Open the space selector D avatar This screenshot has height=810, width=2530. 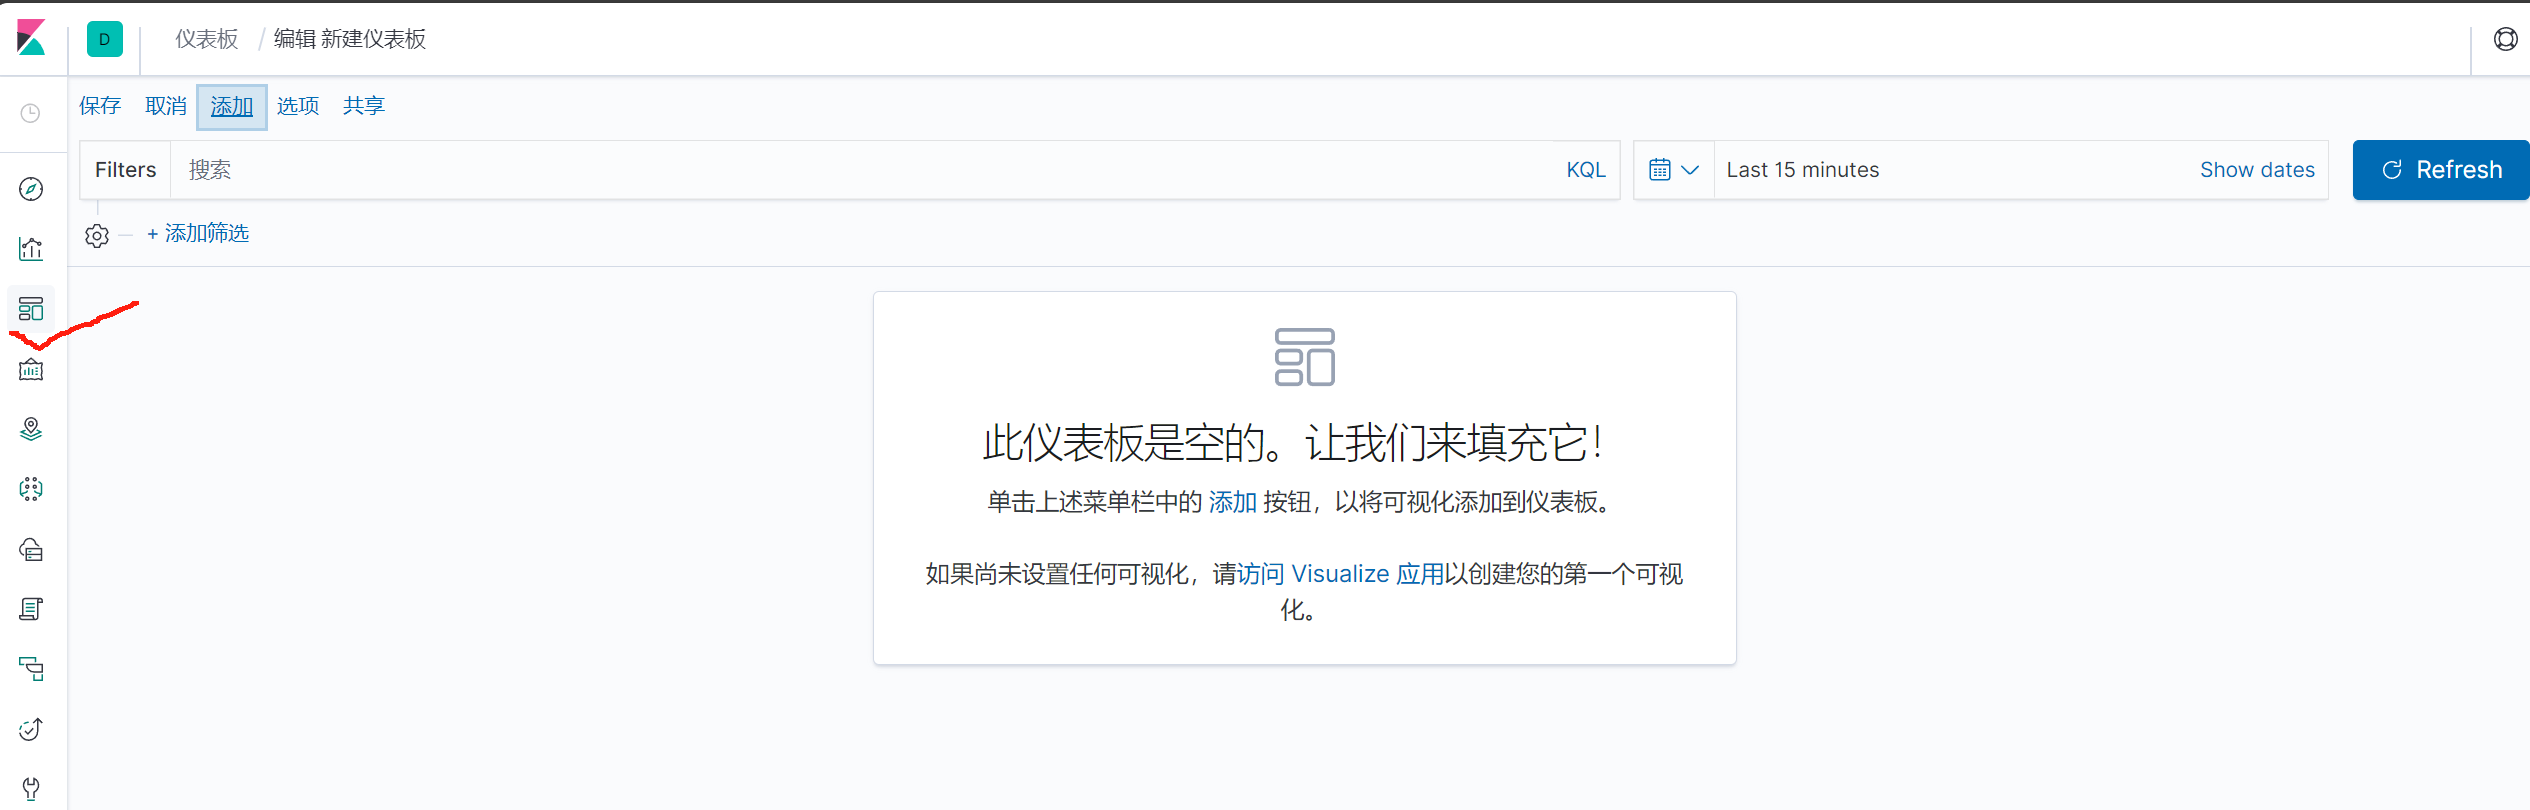[105, 39]
